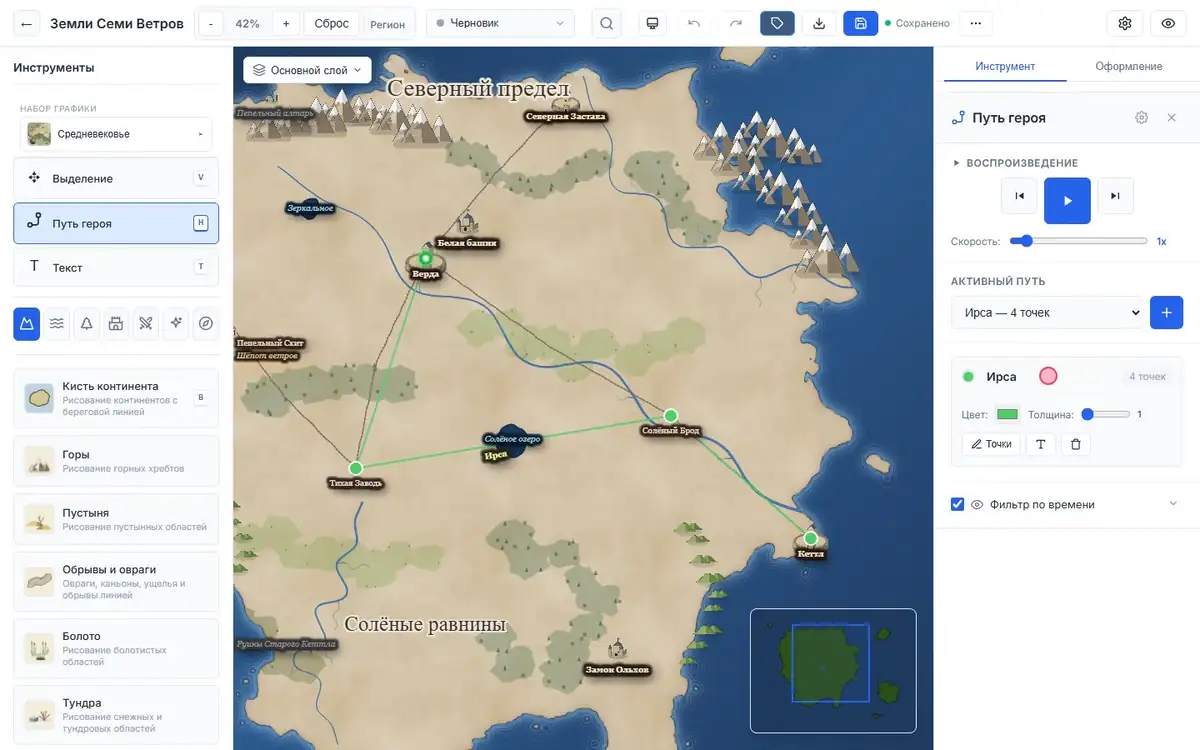1200x750 pixels.
Task: Select the castle buildings category icon
Action: pyautogui.click(x=116, y=323)
